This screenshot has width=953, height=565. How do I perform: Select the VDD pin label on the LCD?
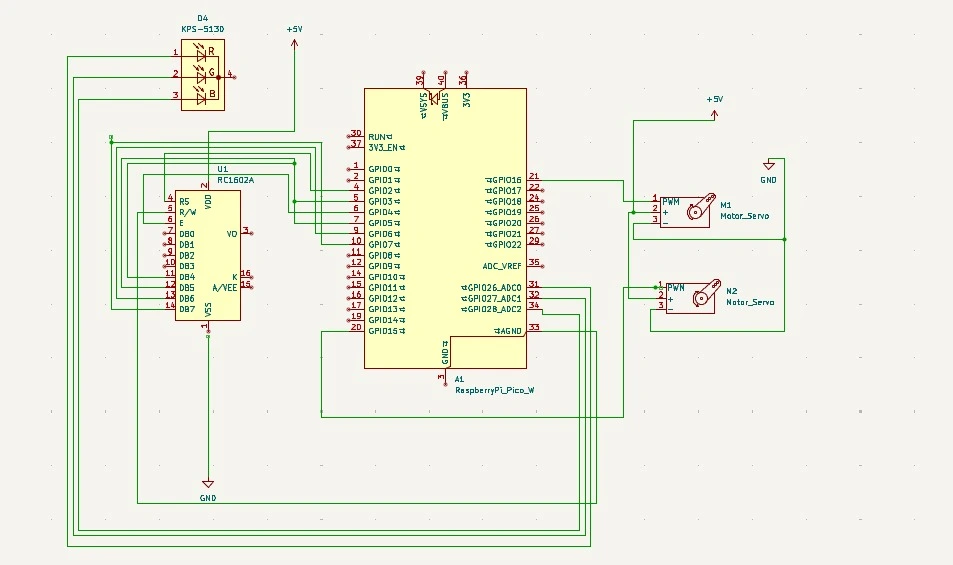(x=208, y=202)
